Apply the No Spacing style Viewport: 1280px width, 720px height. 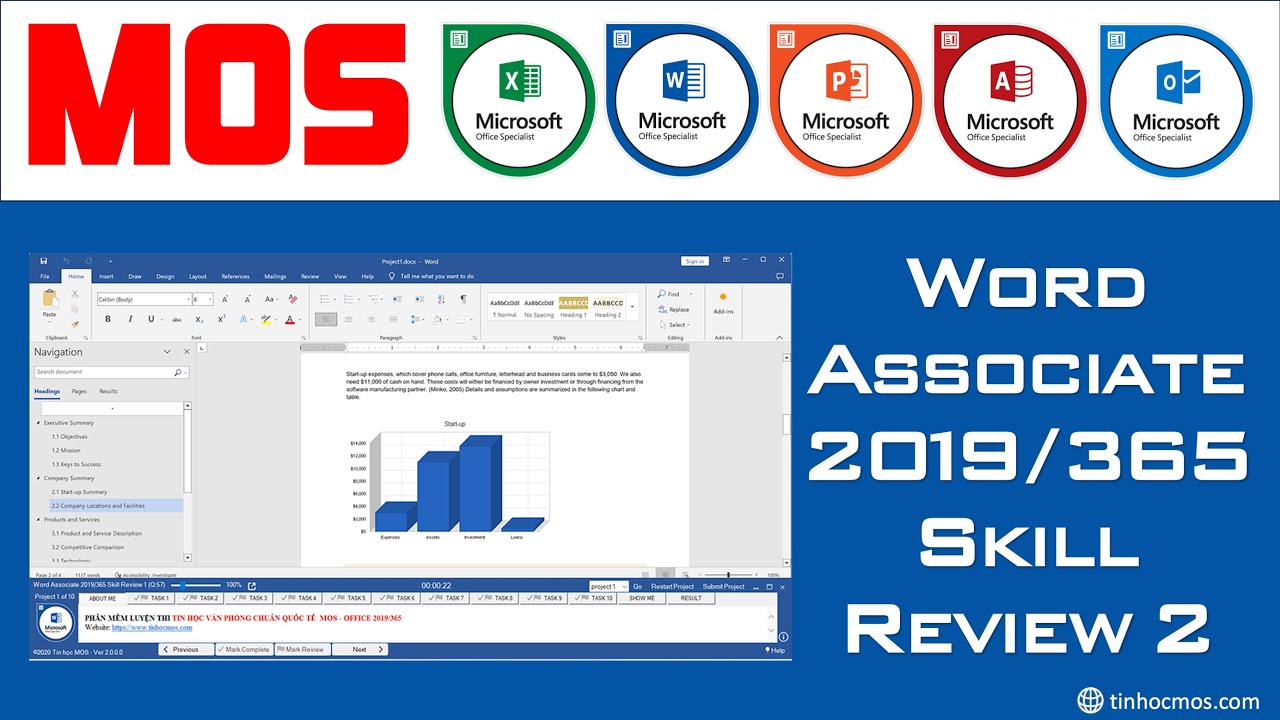coord(539,307)
